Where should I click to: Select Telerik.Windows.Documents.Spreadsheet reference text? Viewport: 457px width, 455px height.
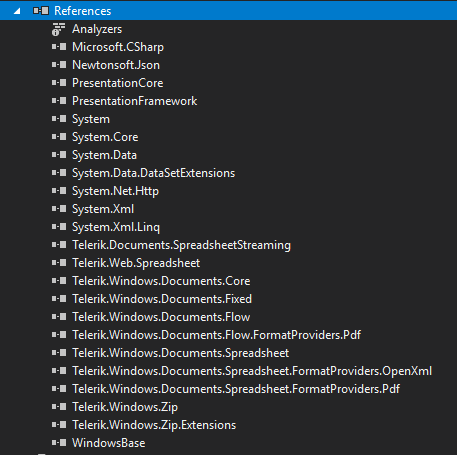pyautogui.click(x=181, y=353)
